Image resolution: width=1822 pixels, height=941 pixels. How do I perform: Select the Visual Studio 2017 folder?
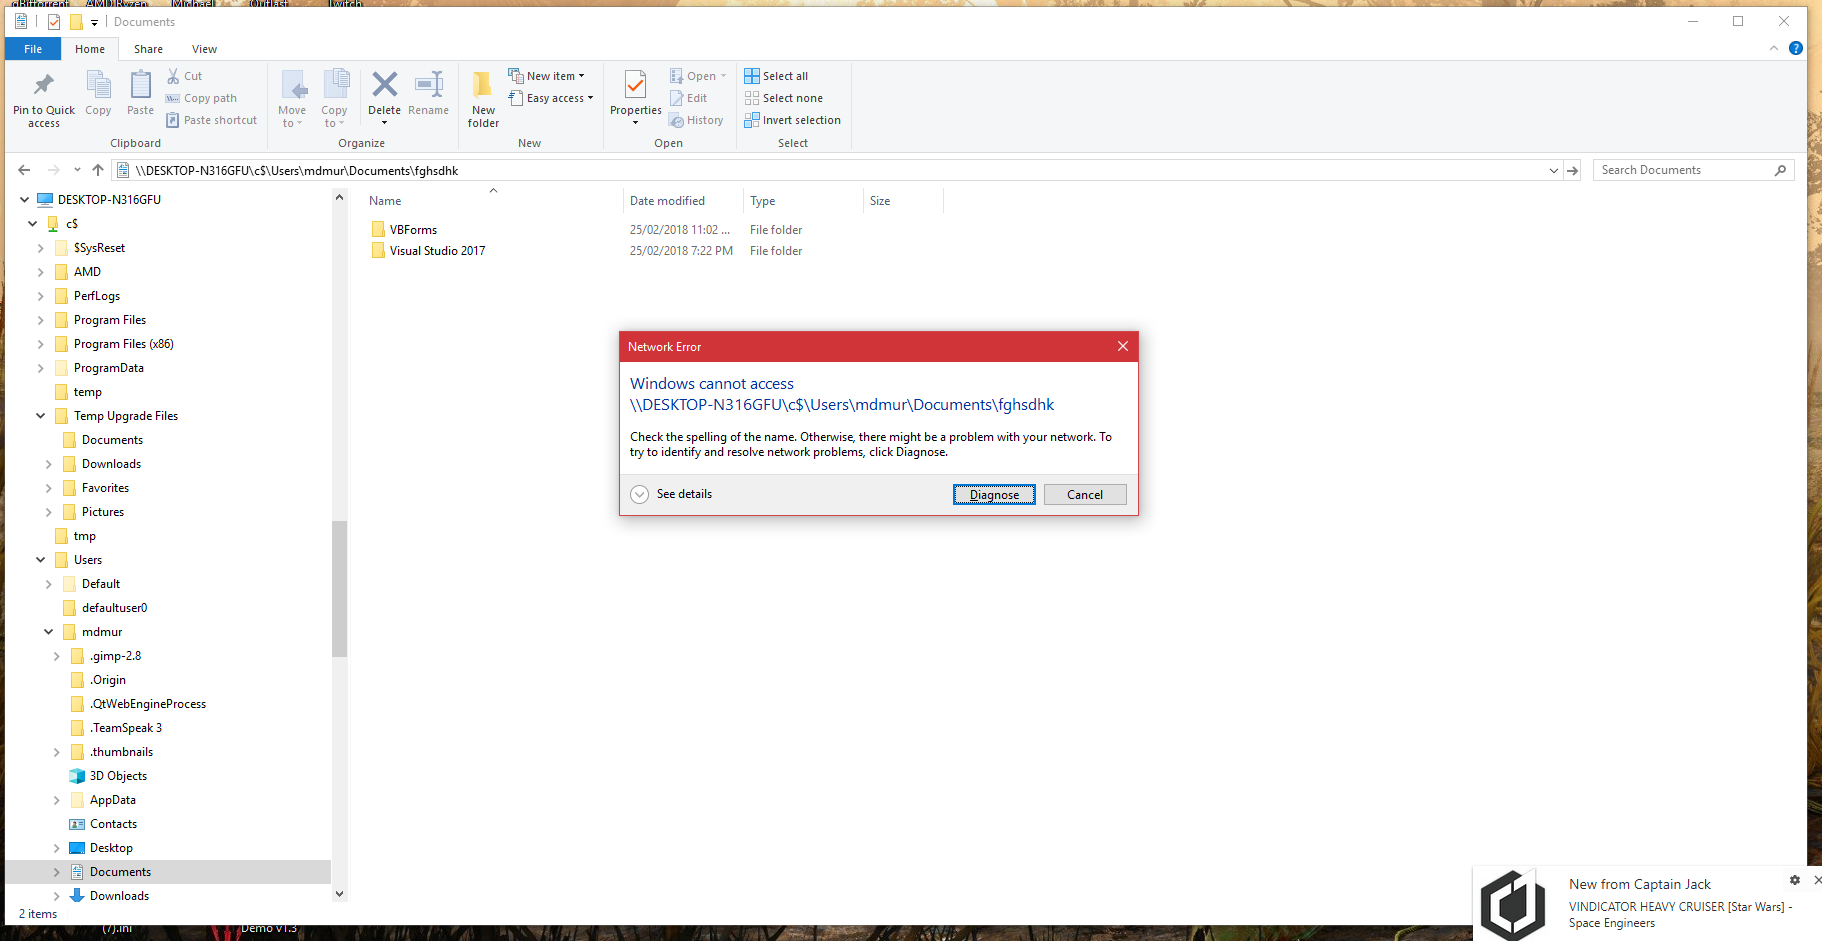(x=437, y=251)
